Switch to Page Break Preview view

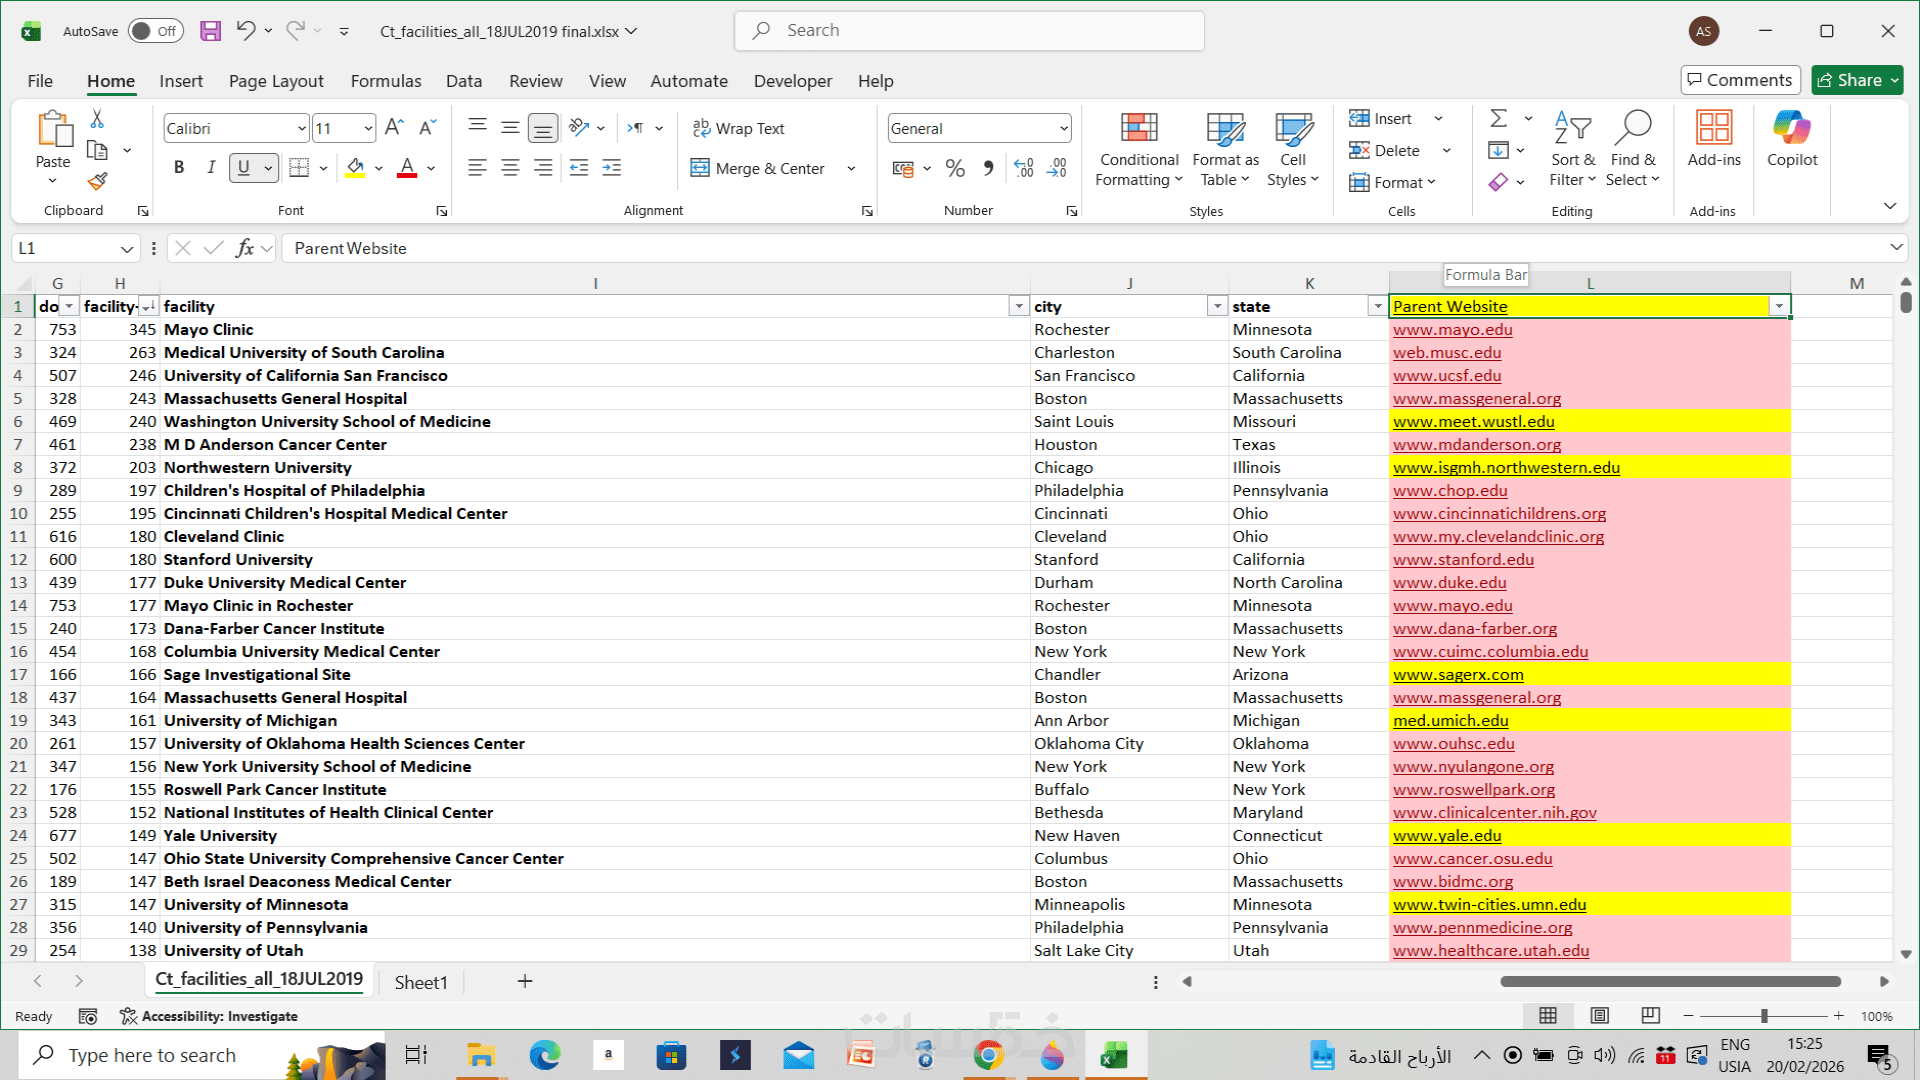(1650, 1016)
